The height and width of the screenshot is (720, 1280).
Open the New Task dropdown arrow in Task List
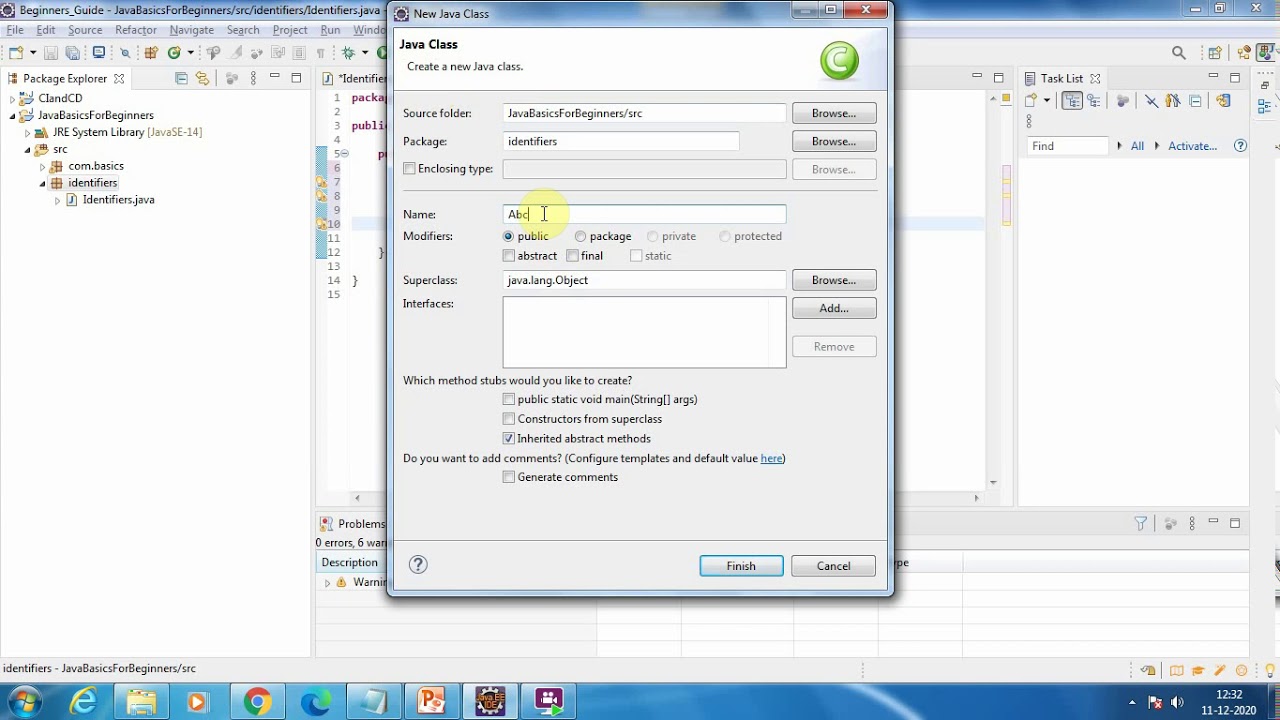coord(1047,101)
